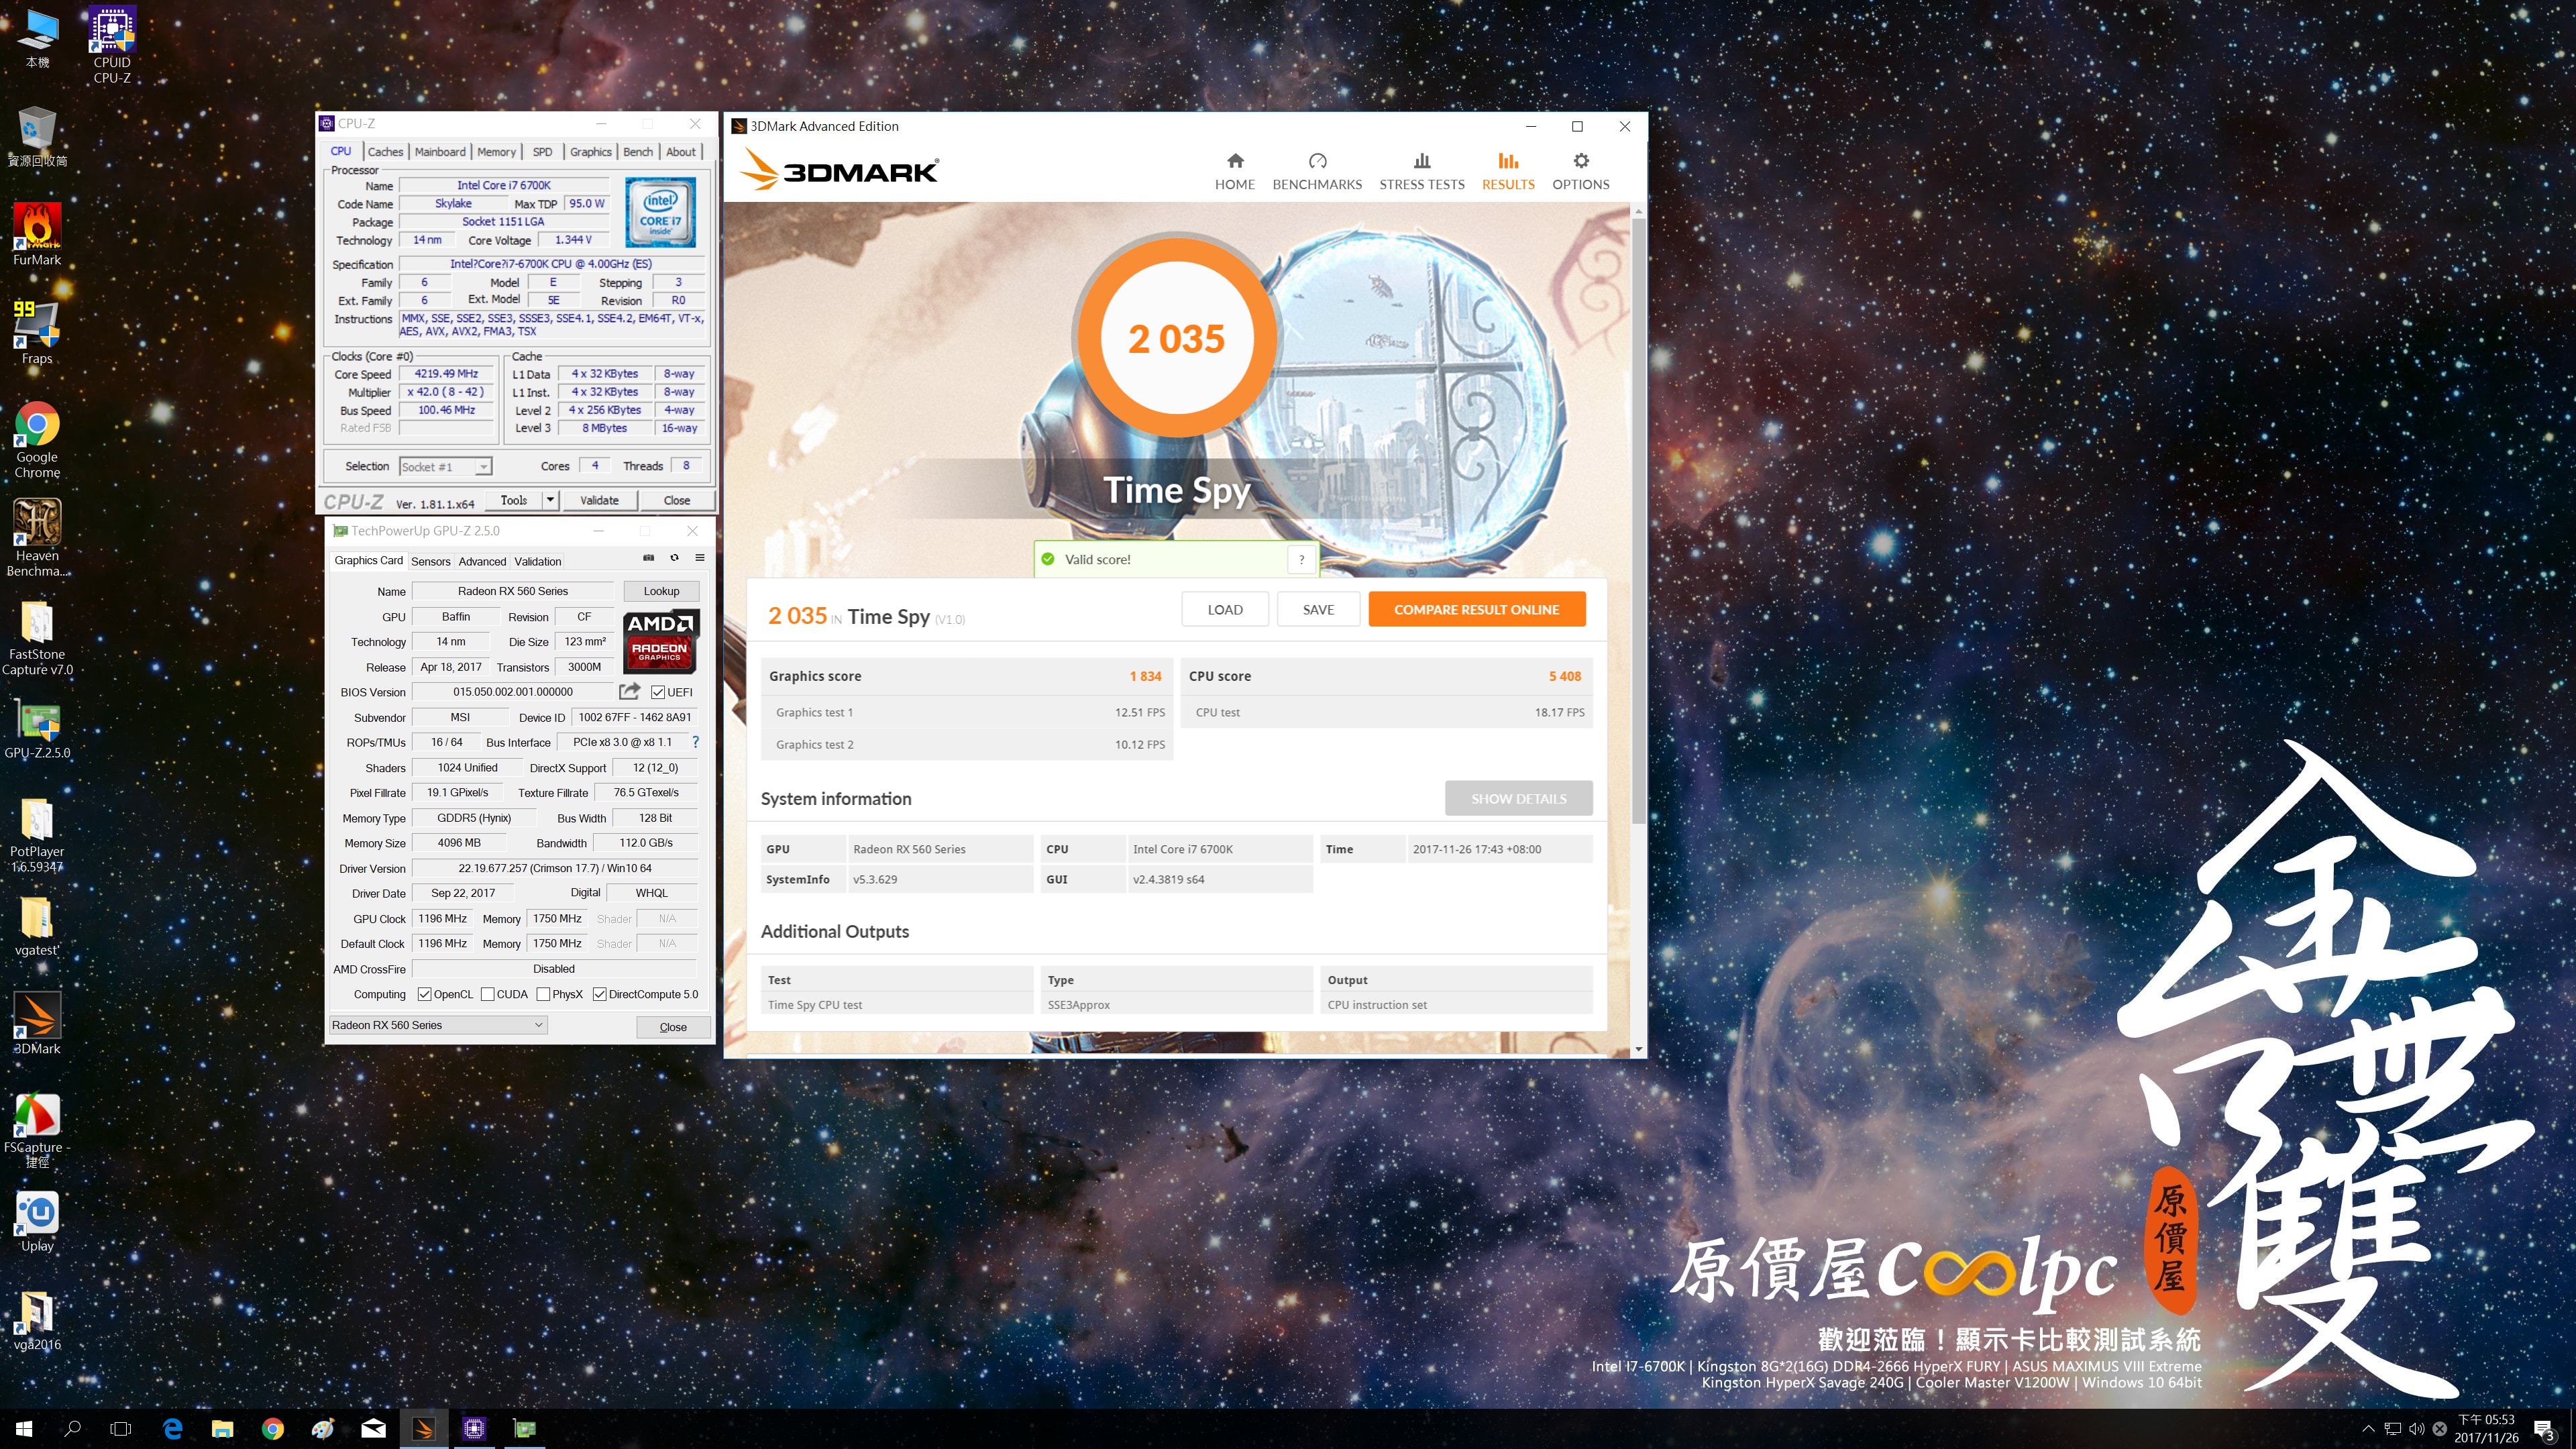Click the 3DMark vertical scrollbar thumb
Viewport: 2576px width, 1449px height.
[1638, 520]
